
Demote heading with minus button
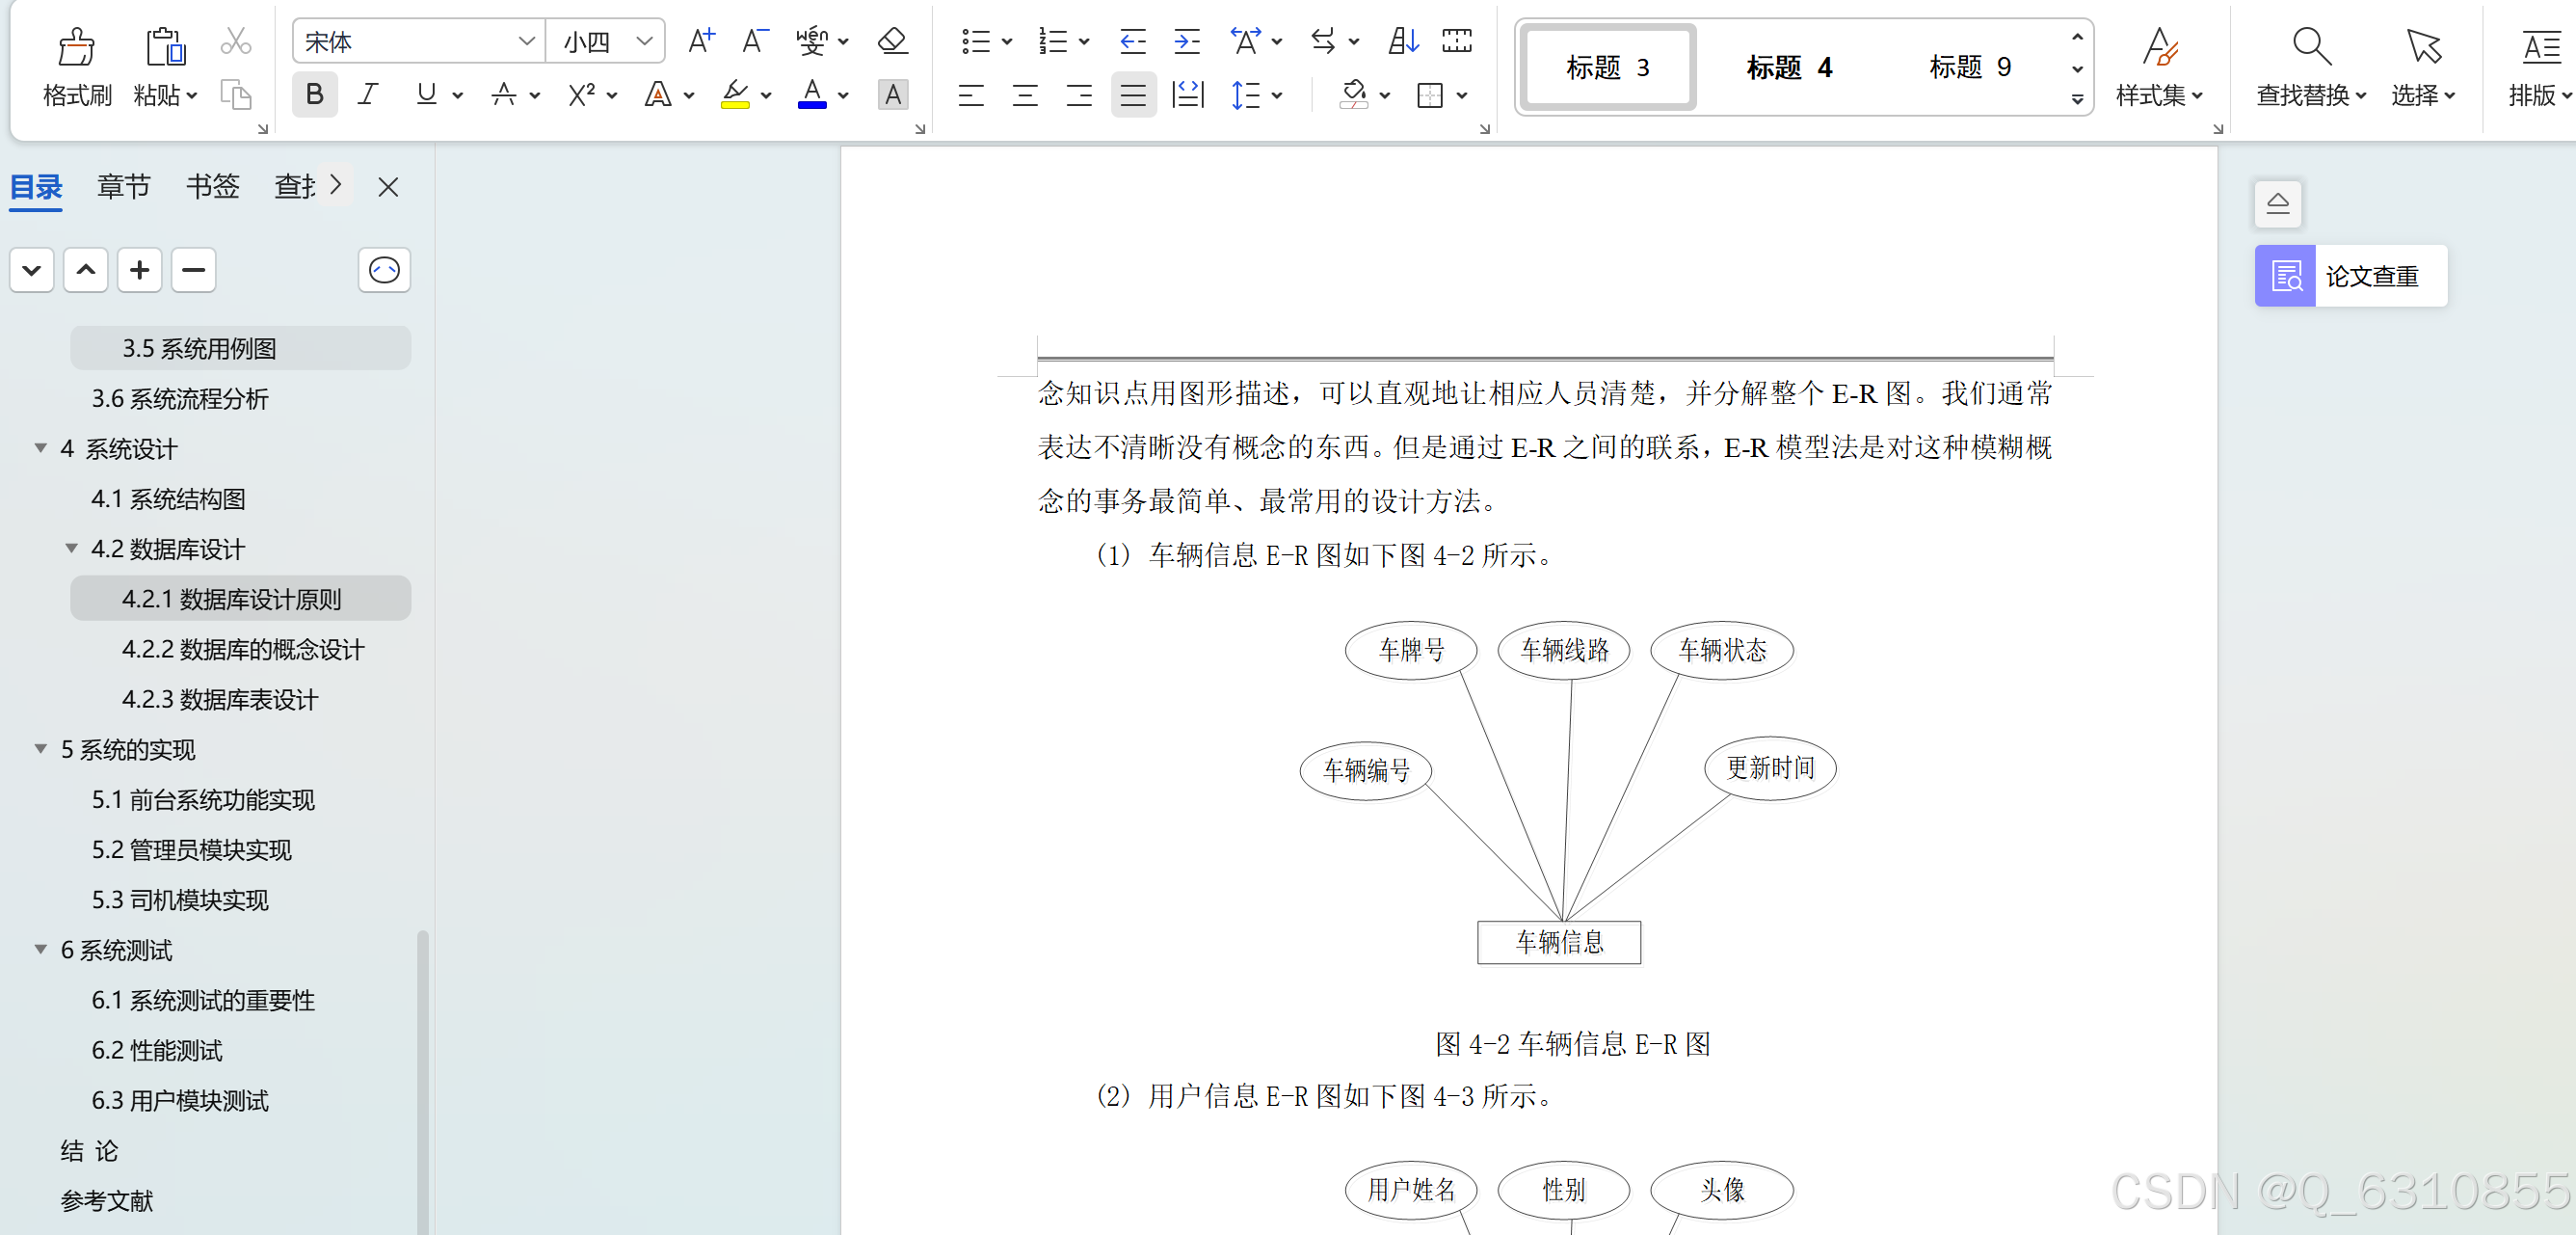(x=194, y=270)
